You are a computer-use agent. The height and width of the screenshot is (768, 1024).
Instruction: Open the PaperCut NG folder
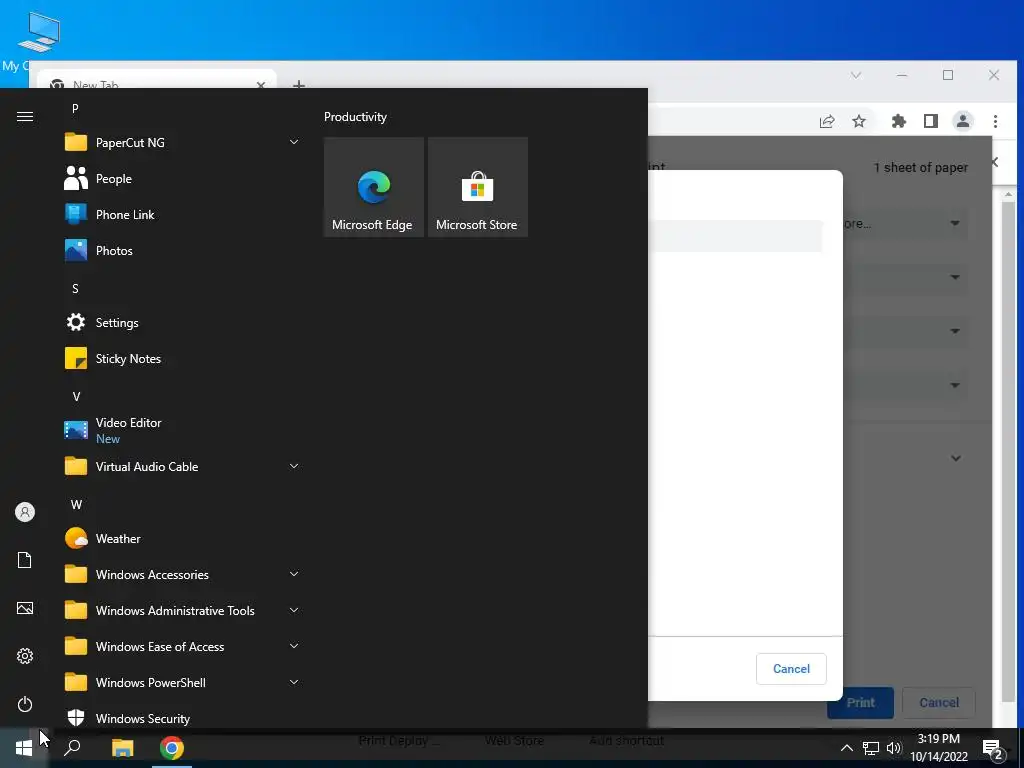(x=182, y=142)
